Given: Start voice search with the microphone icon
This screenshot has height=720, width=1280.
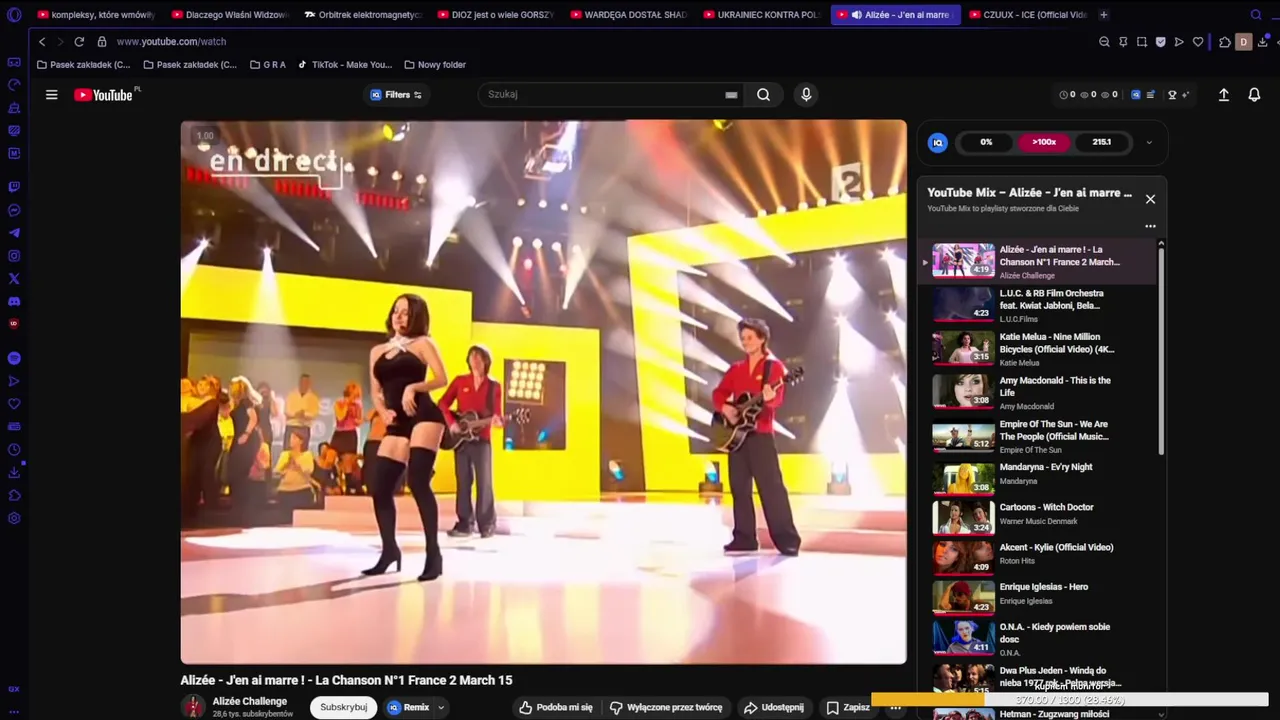Looking at the screenshot, I should [x=806, y=94].
